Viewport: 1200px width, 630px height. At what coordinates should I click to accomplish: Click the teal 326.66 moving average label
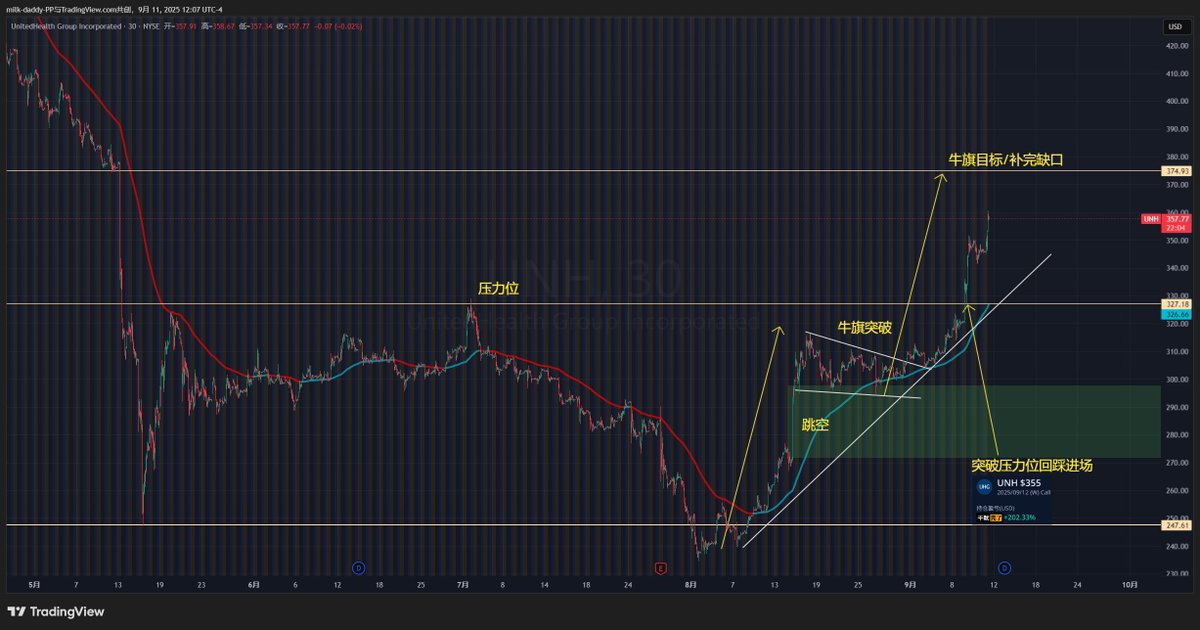1177,314
